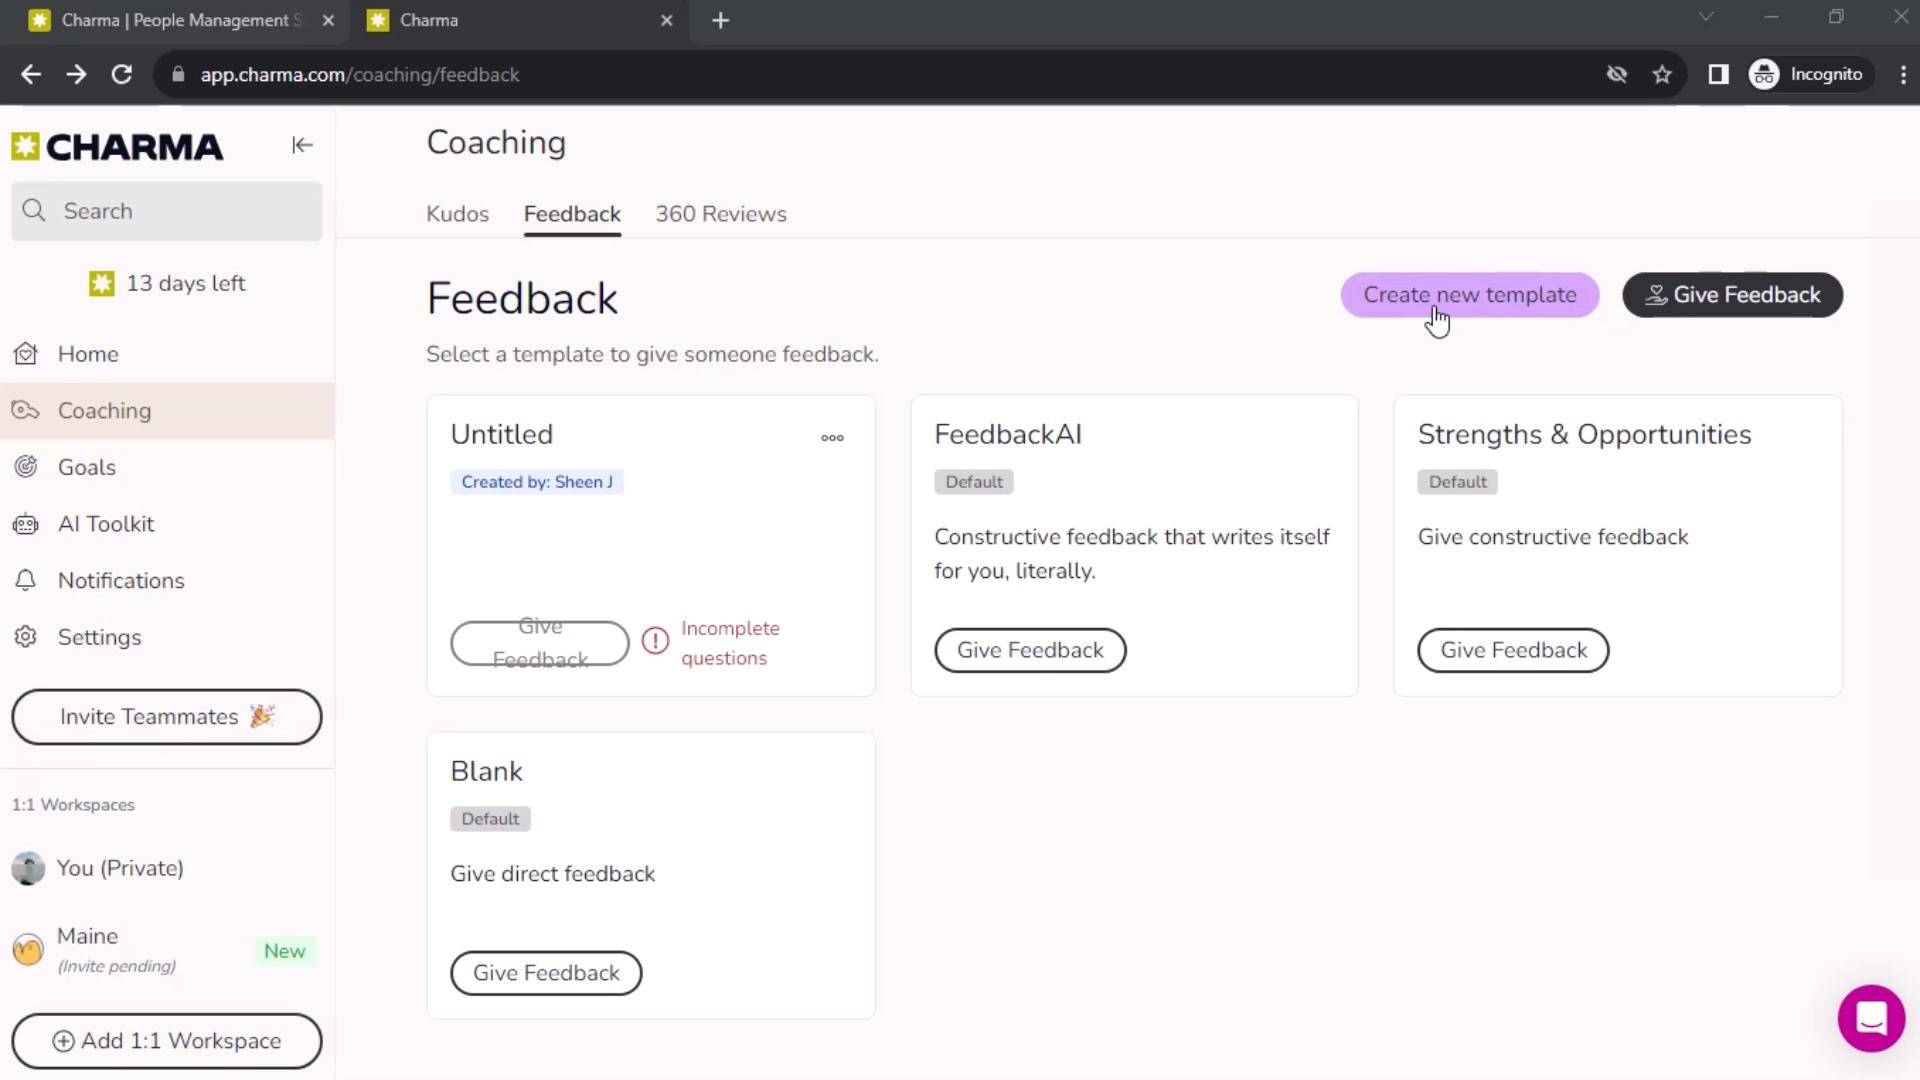Click the chat bubble support icon
1920x1080 pixels.
[1871, 1018]
